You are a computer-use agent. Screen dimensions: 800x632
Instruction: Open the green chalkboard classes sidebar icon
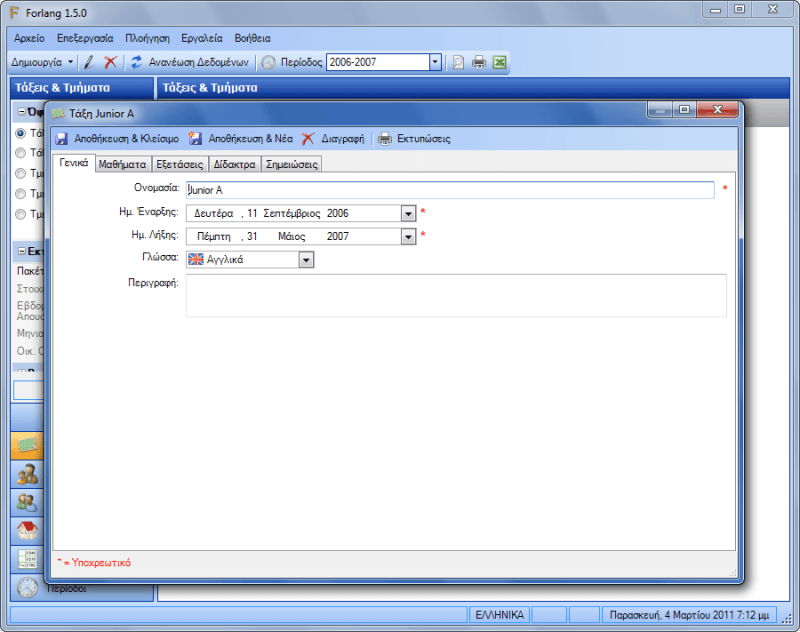pyautogui.click(x=27, y=444)
